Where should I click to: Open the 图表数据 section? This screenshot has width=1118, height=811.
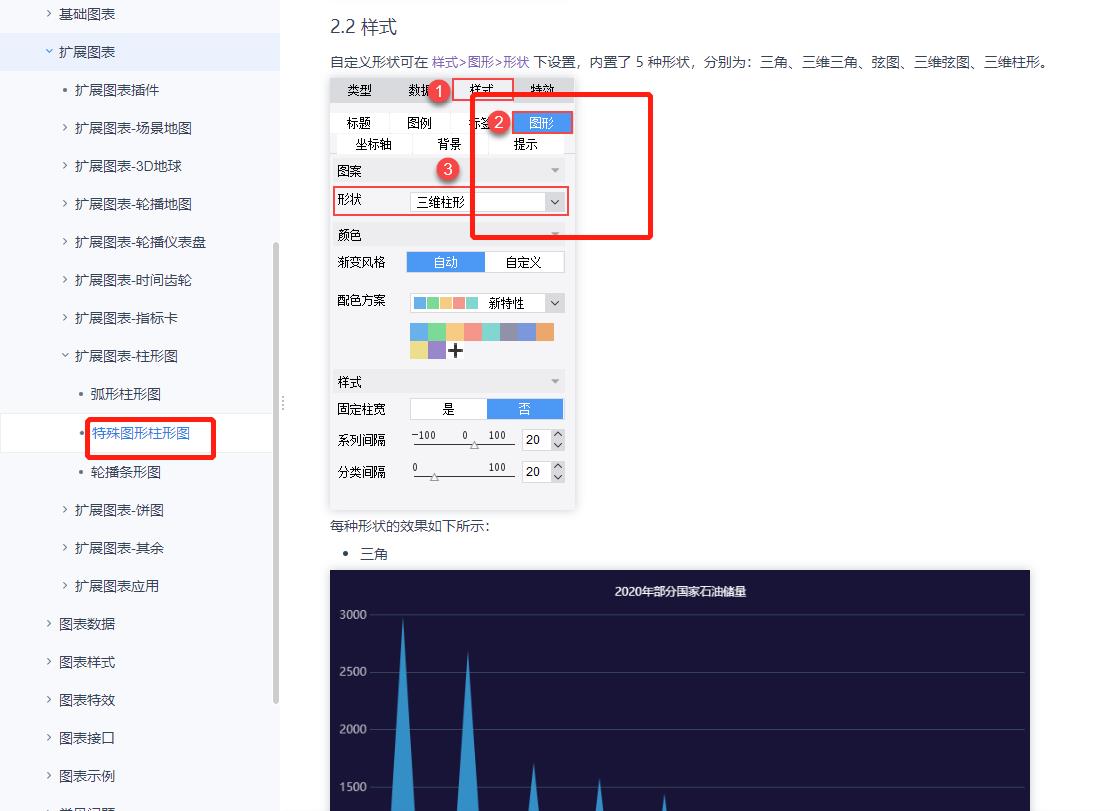coord(87,624)
